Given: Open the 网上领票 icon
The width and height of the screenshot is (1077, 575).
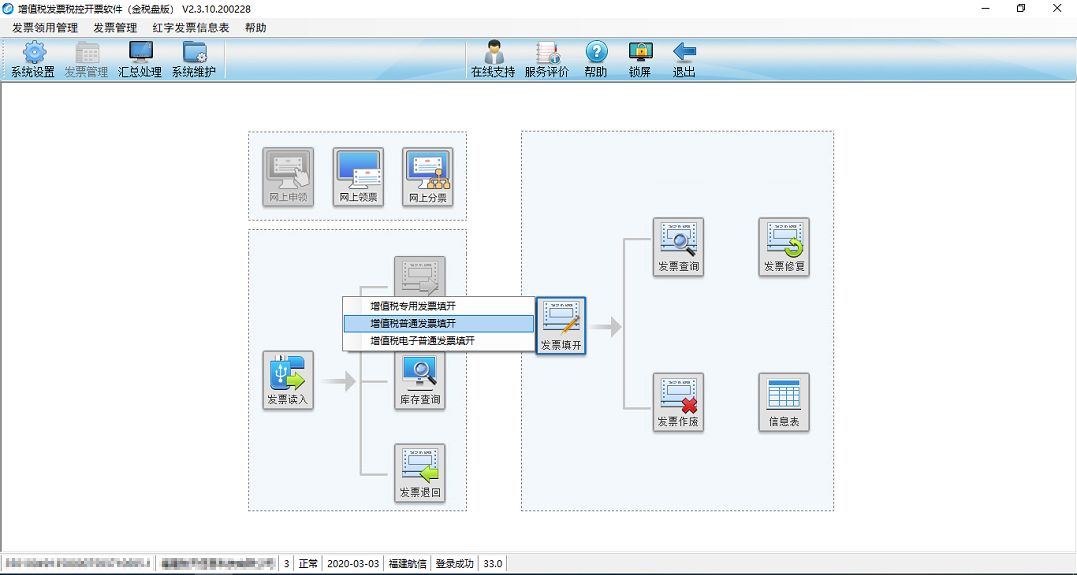Looking at the screenshot, I should pos(359,177).
